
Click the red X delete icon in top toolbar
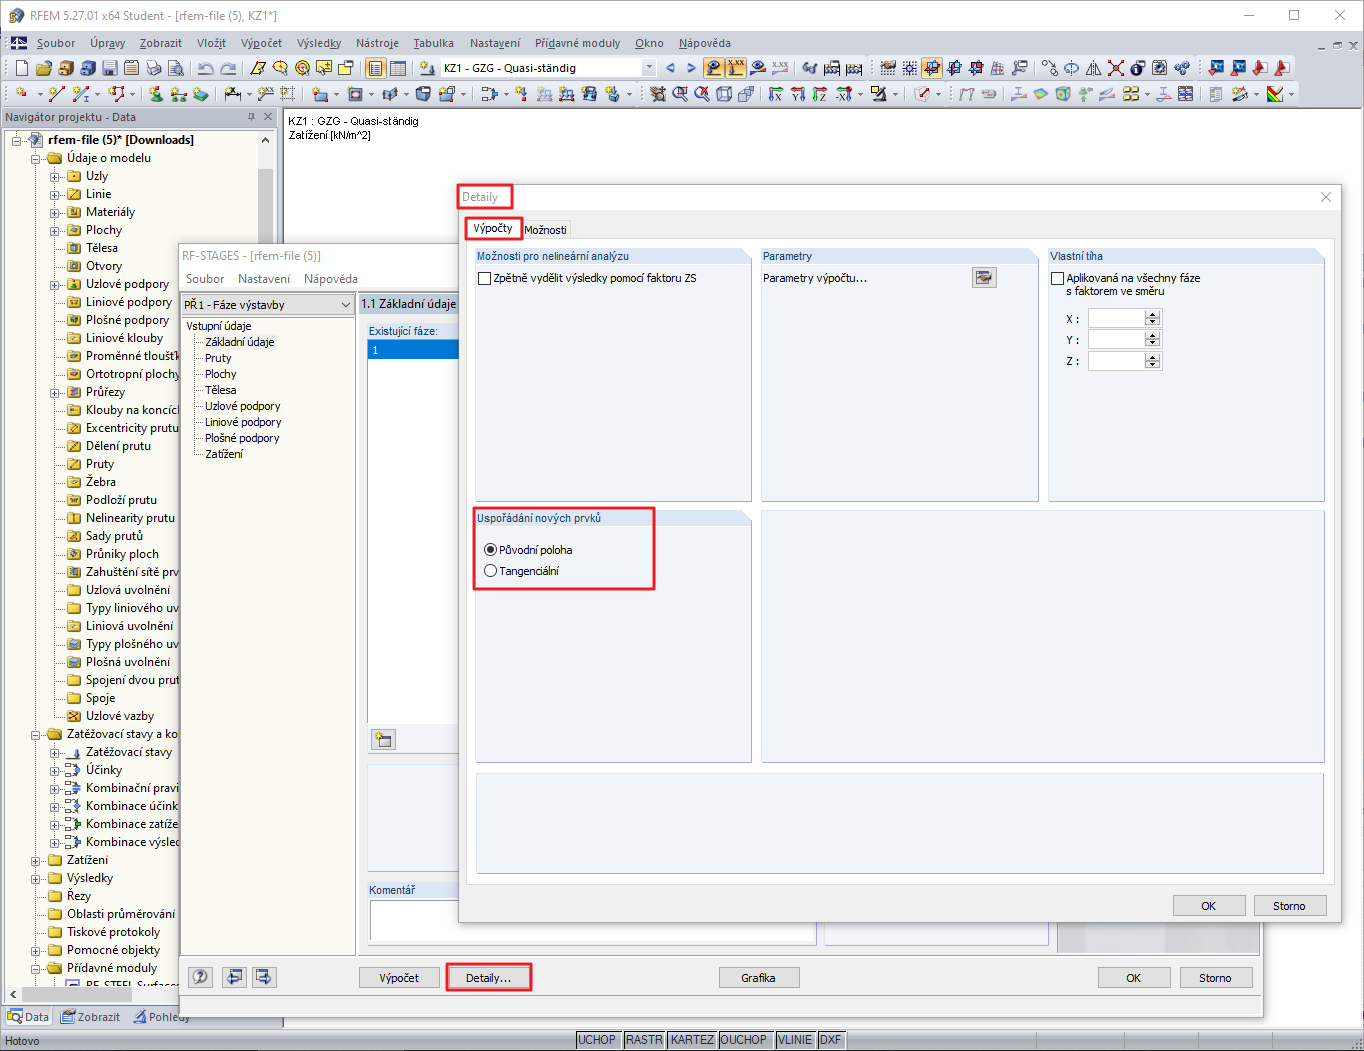click(x=1115, y=68)
